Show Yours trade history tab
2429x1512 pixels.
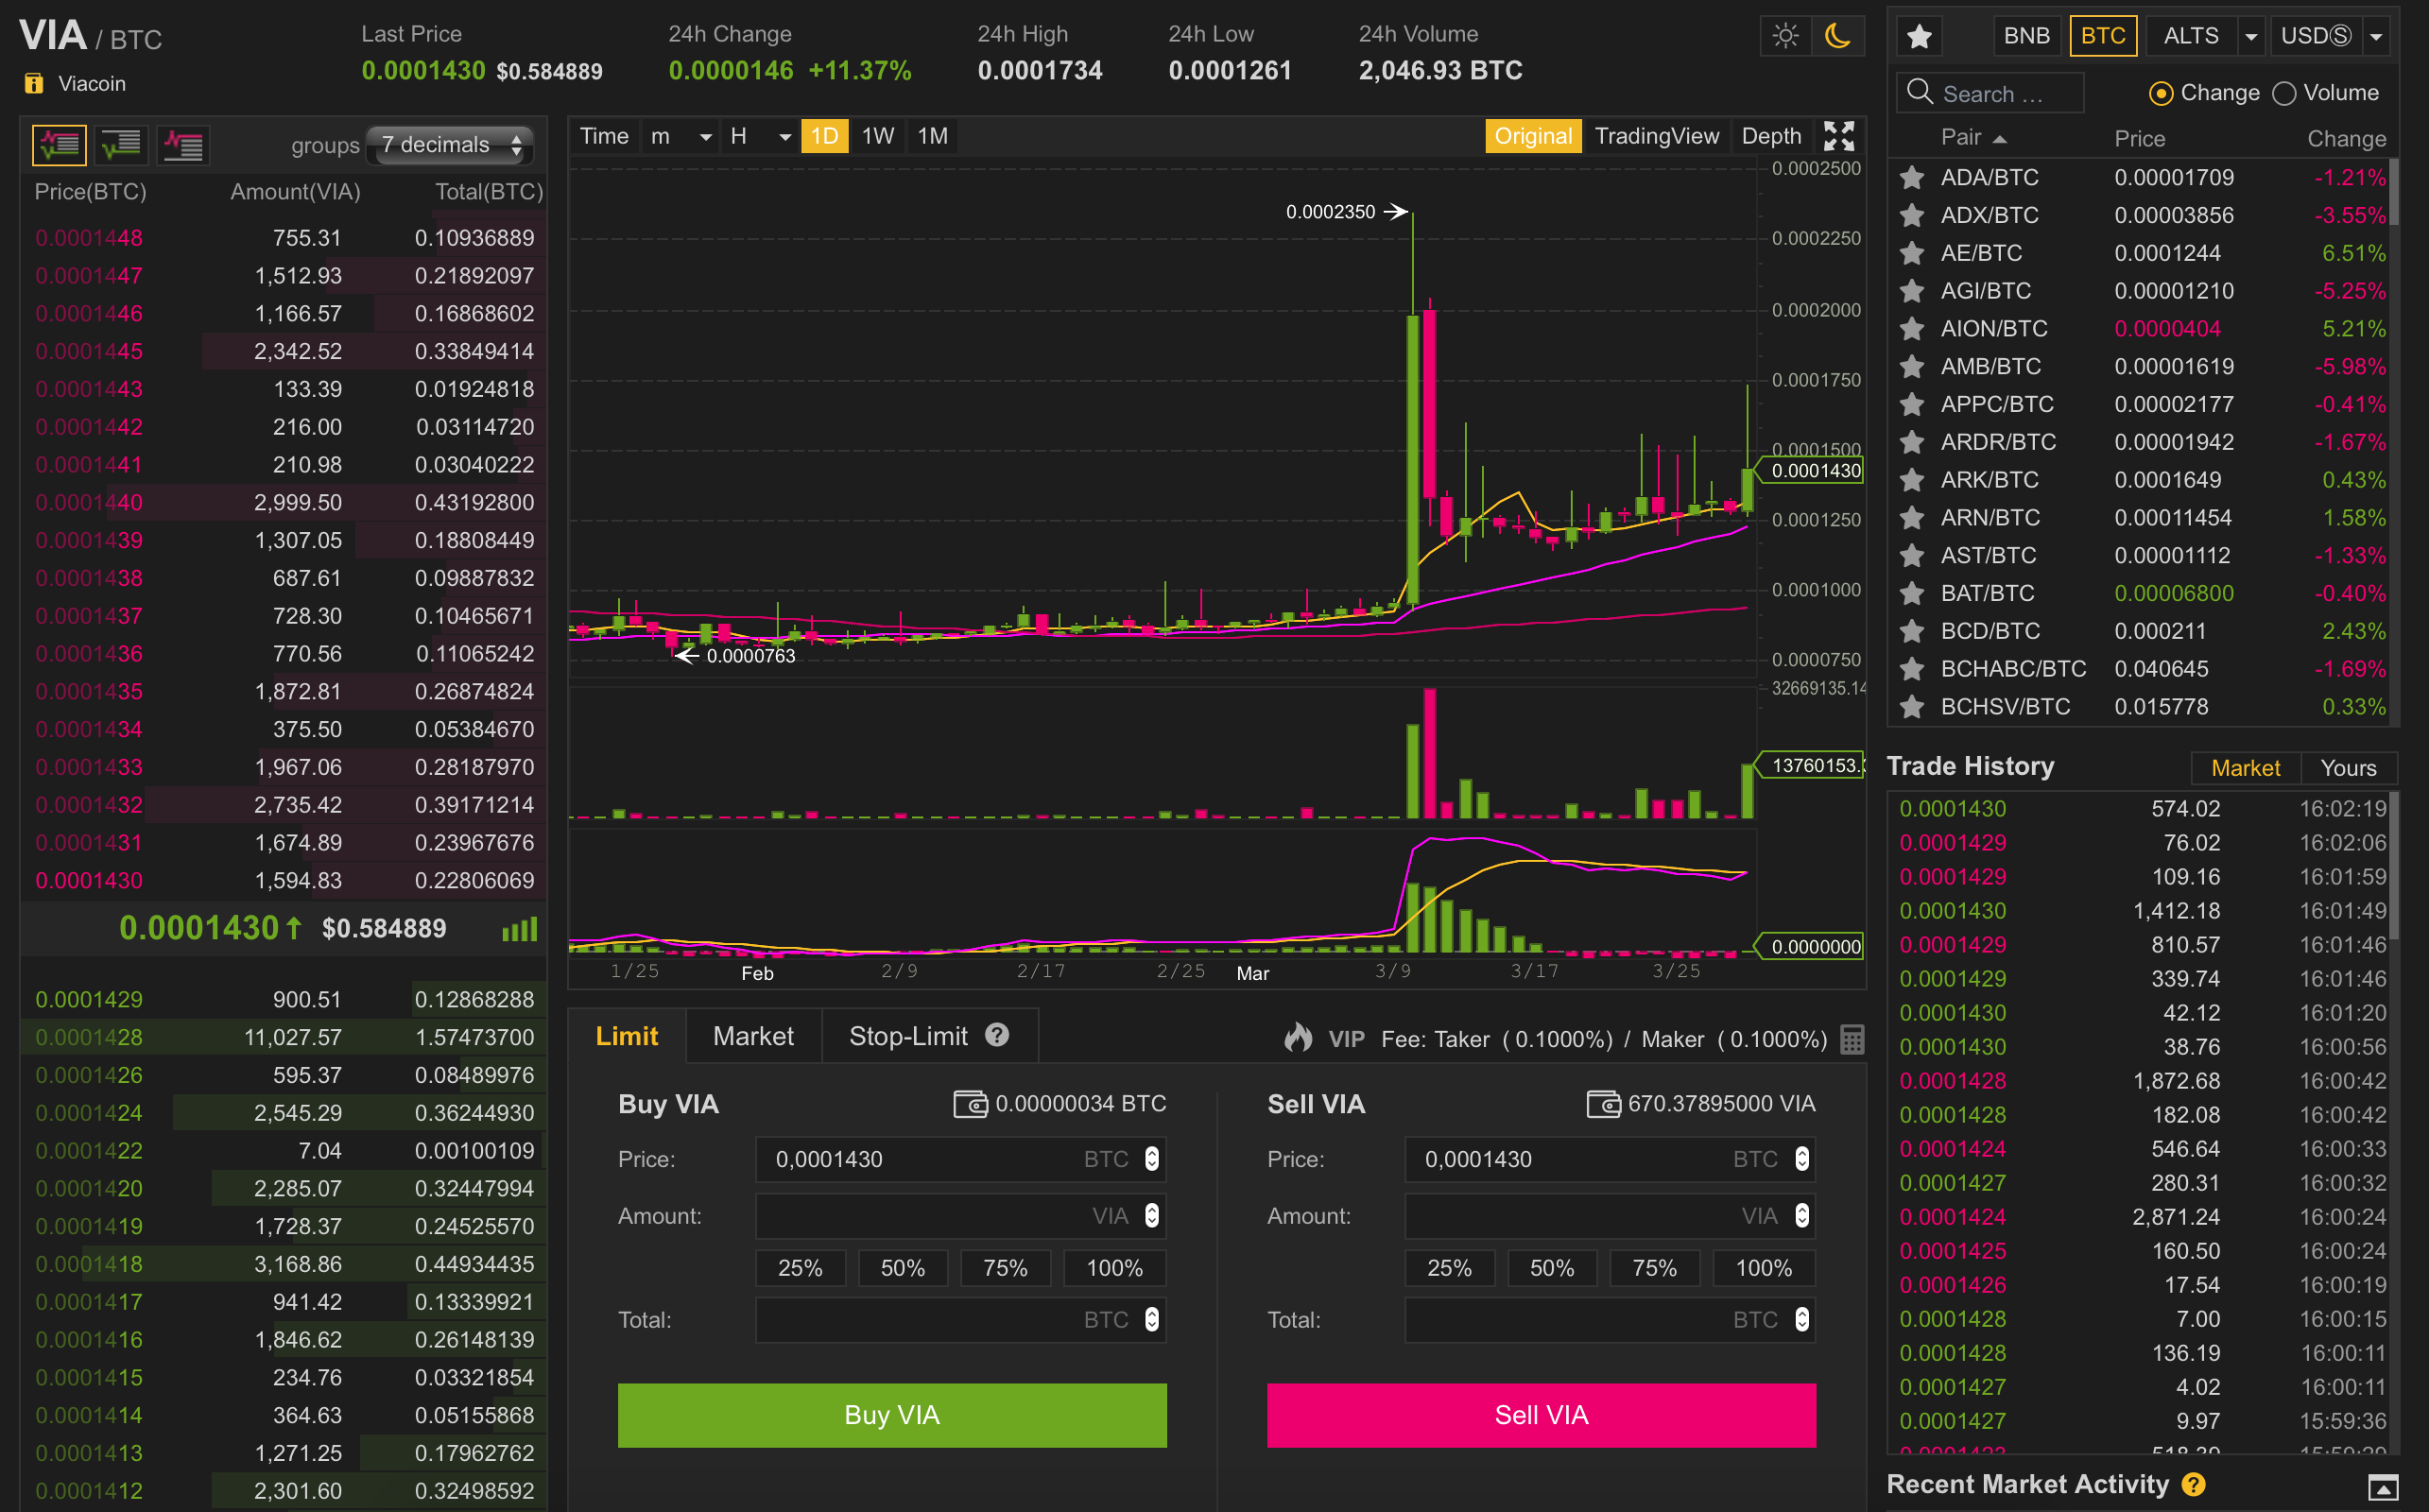tap(2348, 768)
